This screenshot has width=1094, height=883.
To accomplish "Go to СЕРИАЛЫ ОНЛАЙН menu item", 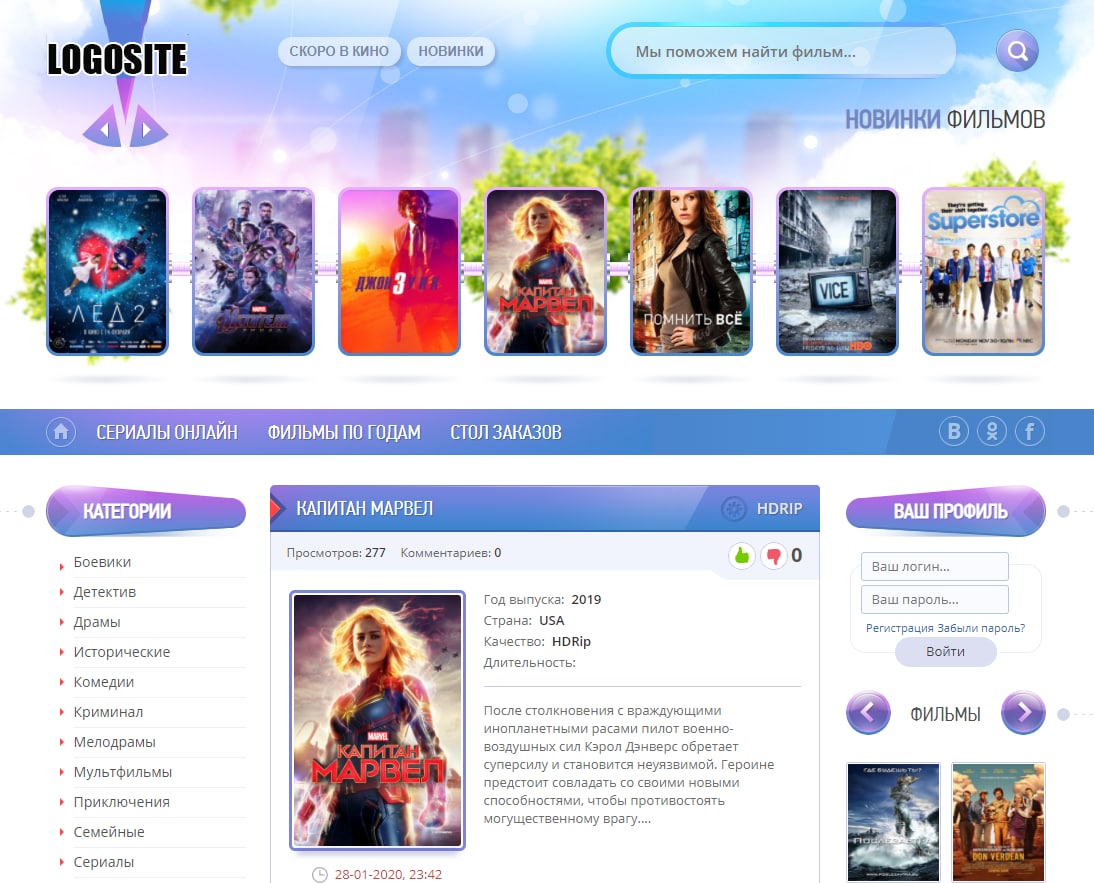I will (x=167, y=432).
